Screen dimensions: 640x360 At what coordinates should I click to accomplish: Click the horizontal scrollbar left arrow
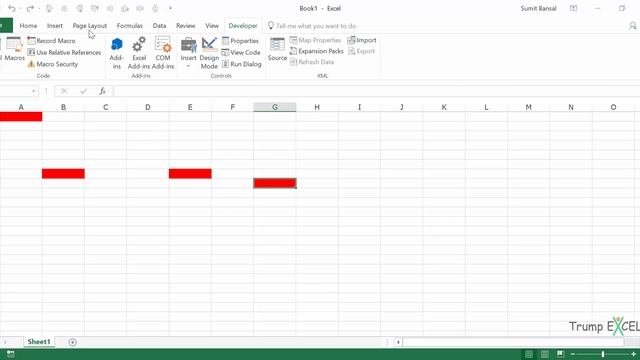[x=398, y=342]
